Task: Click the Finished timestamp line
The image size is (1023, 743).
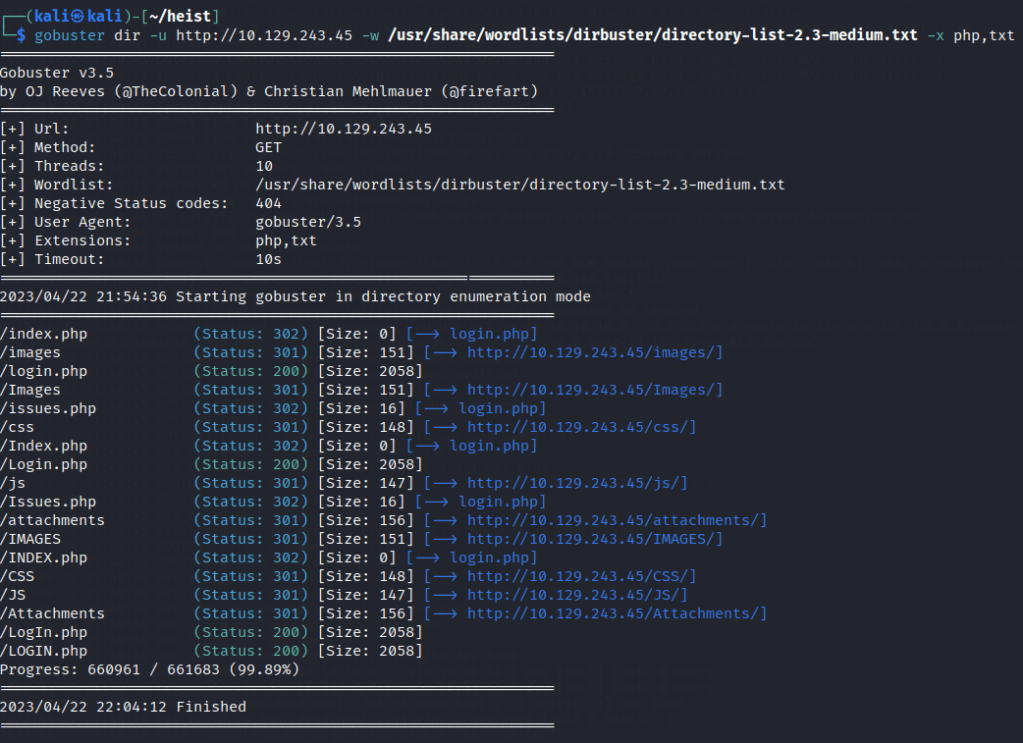Action: click(123, 706)
